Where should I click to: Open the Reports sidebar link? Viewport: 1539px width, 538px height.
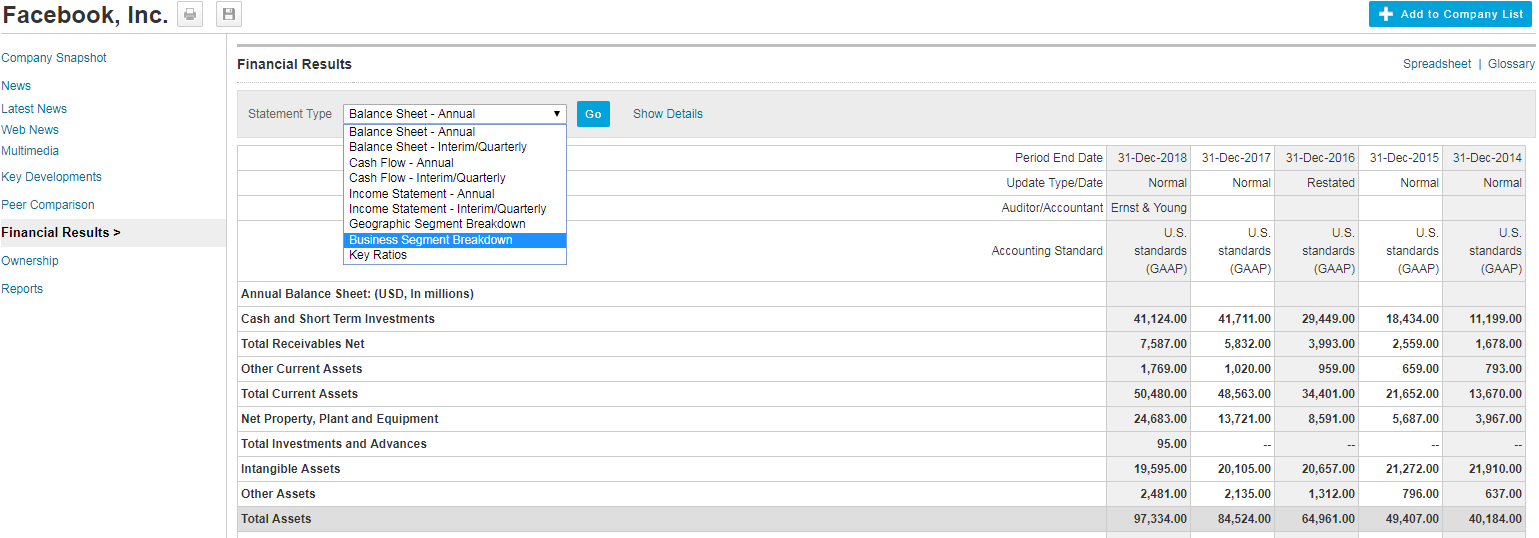[x=22, y=289]
